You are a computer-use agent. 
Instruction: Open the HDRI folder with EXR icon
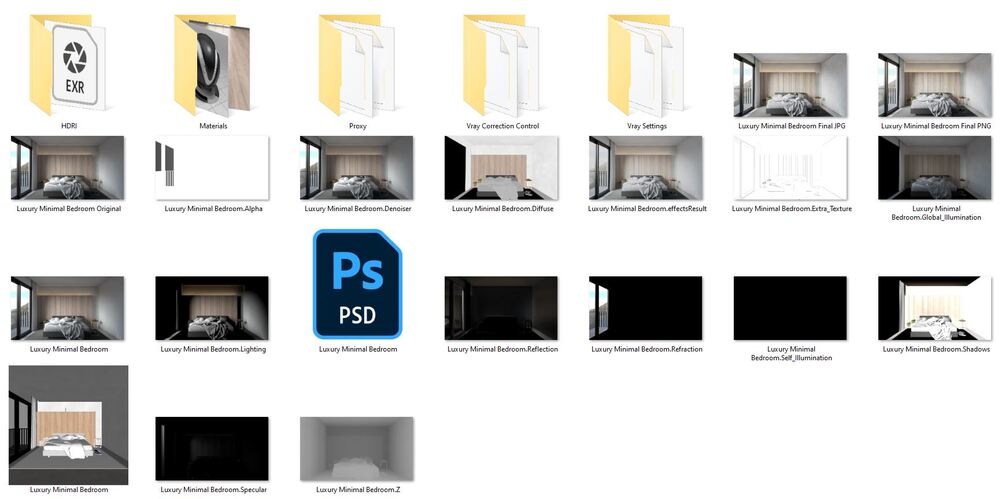click(67, 65)
